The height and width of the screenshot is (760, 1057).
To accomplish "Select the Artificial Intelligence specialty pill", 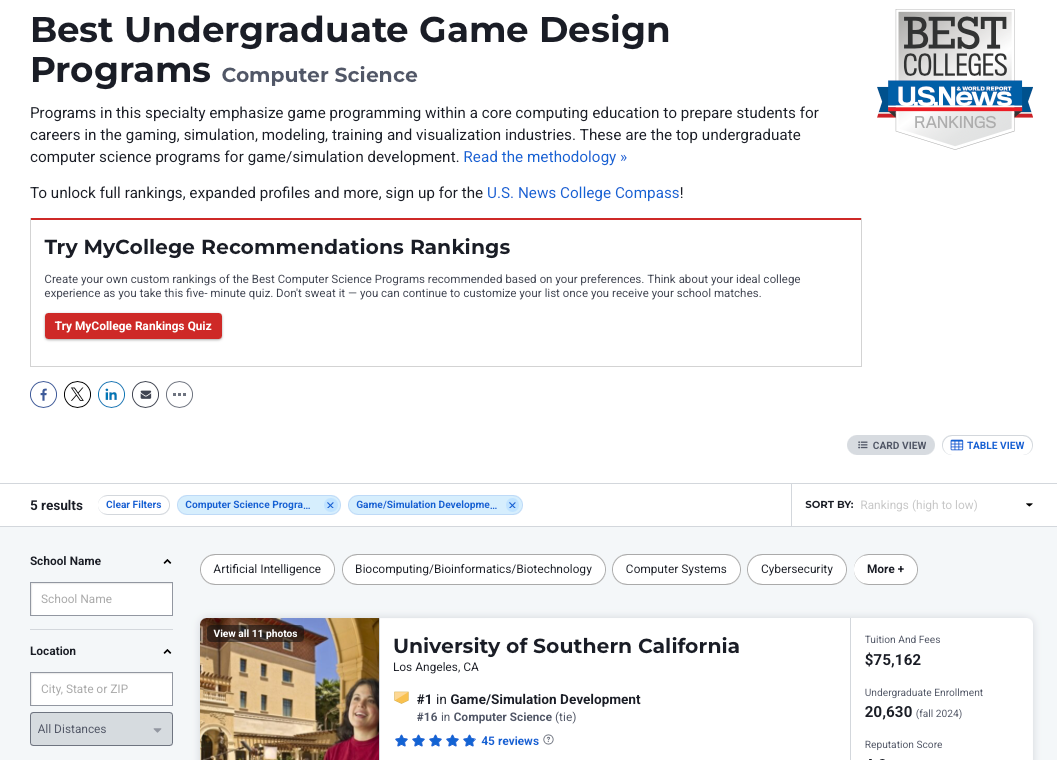I will pyautogui.click(x=267, y=569).
